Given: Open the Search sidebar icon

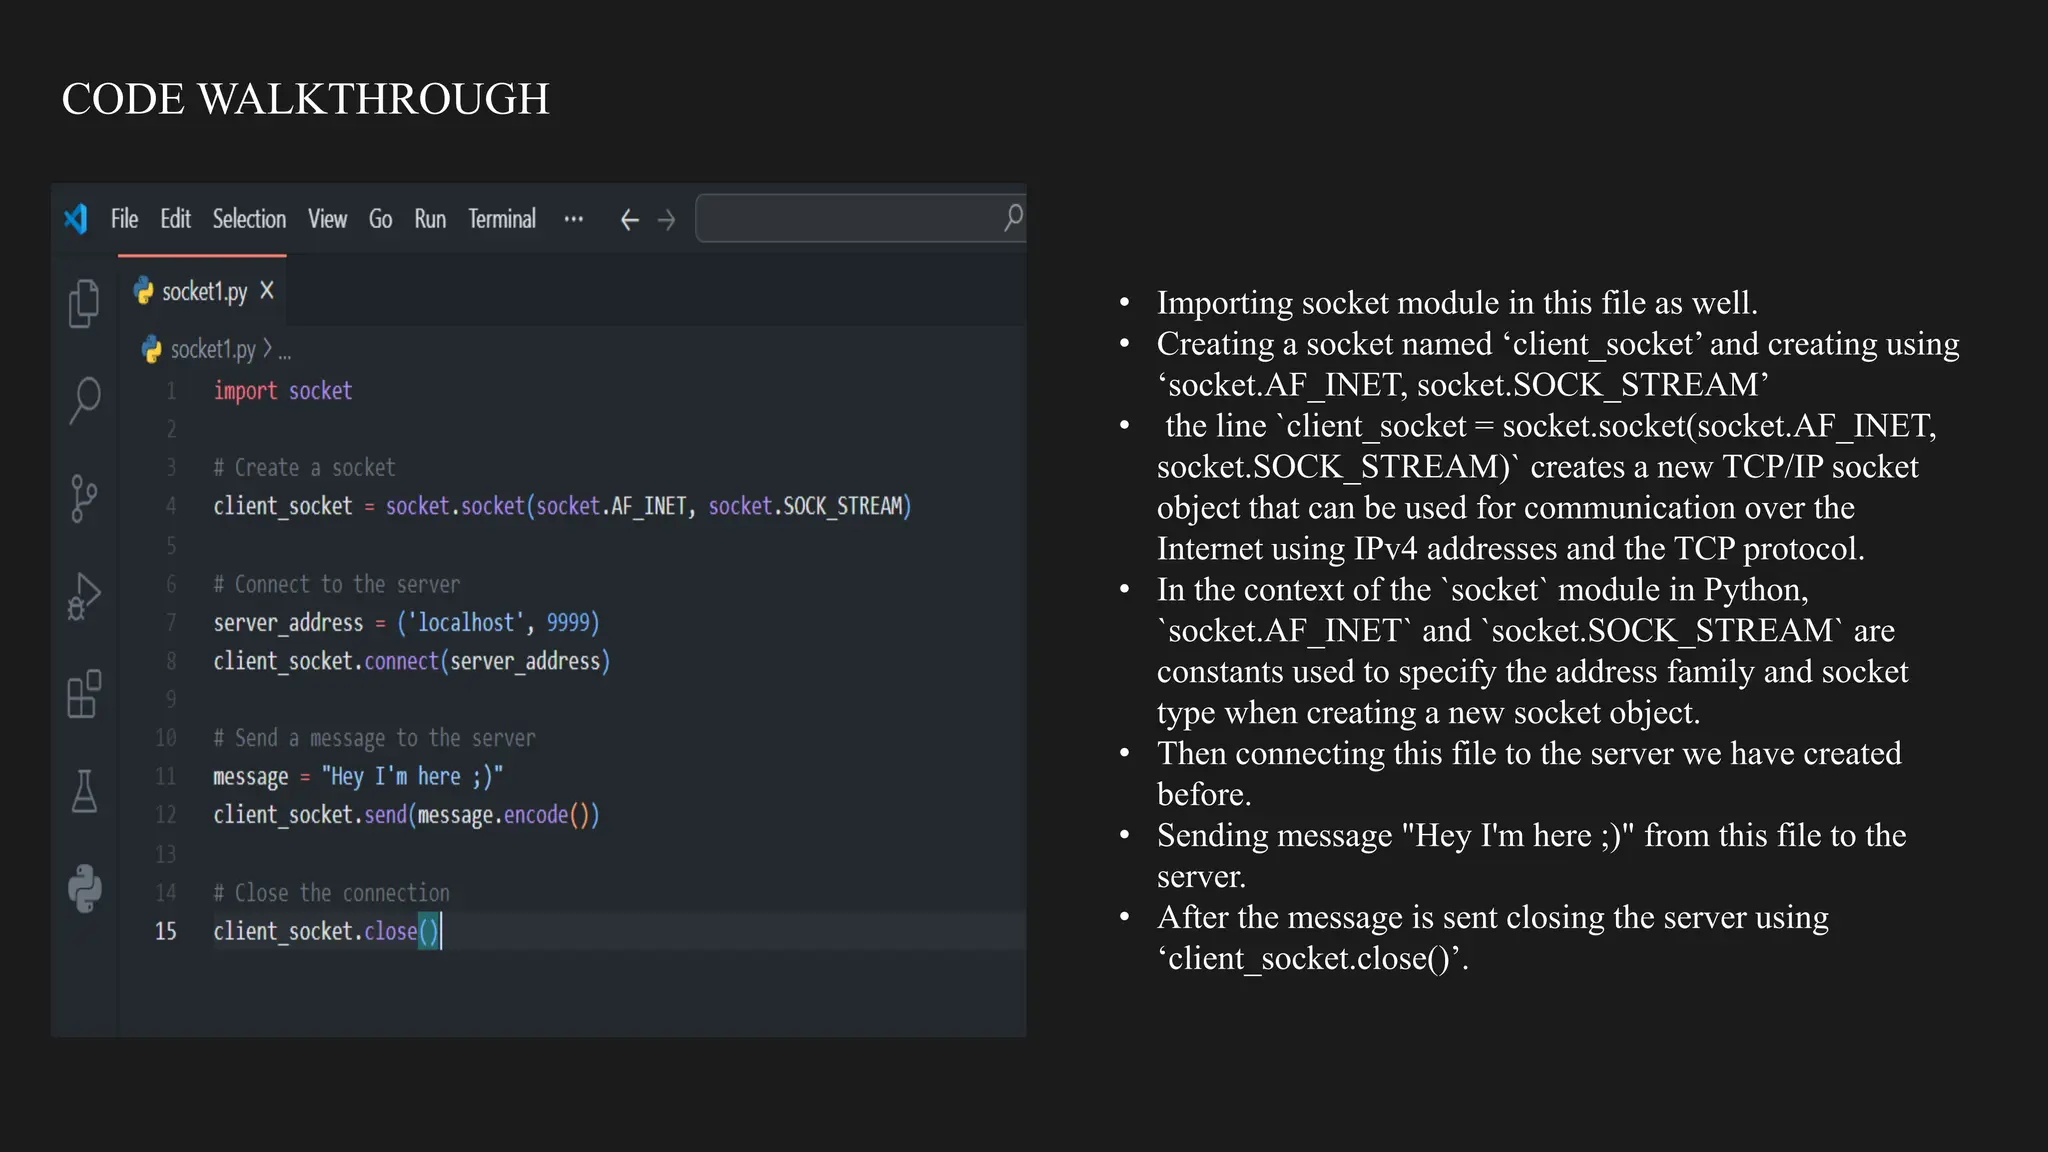Looking at the screenshot, I should (x=85, y=400).
